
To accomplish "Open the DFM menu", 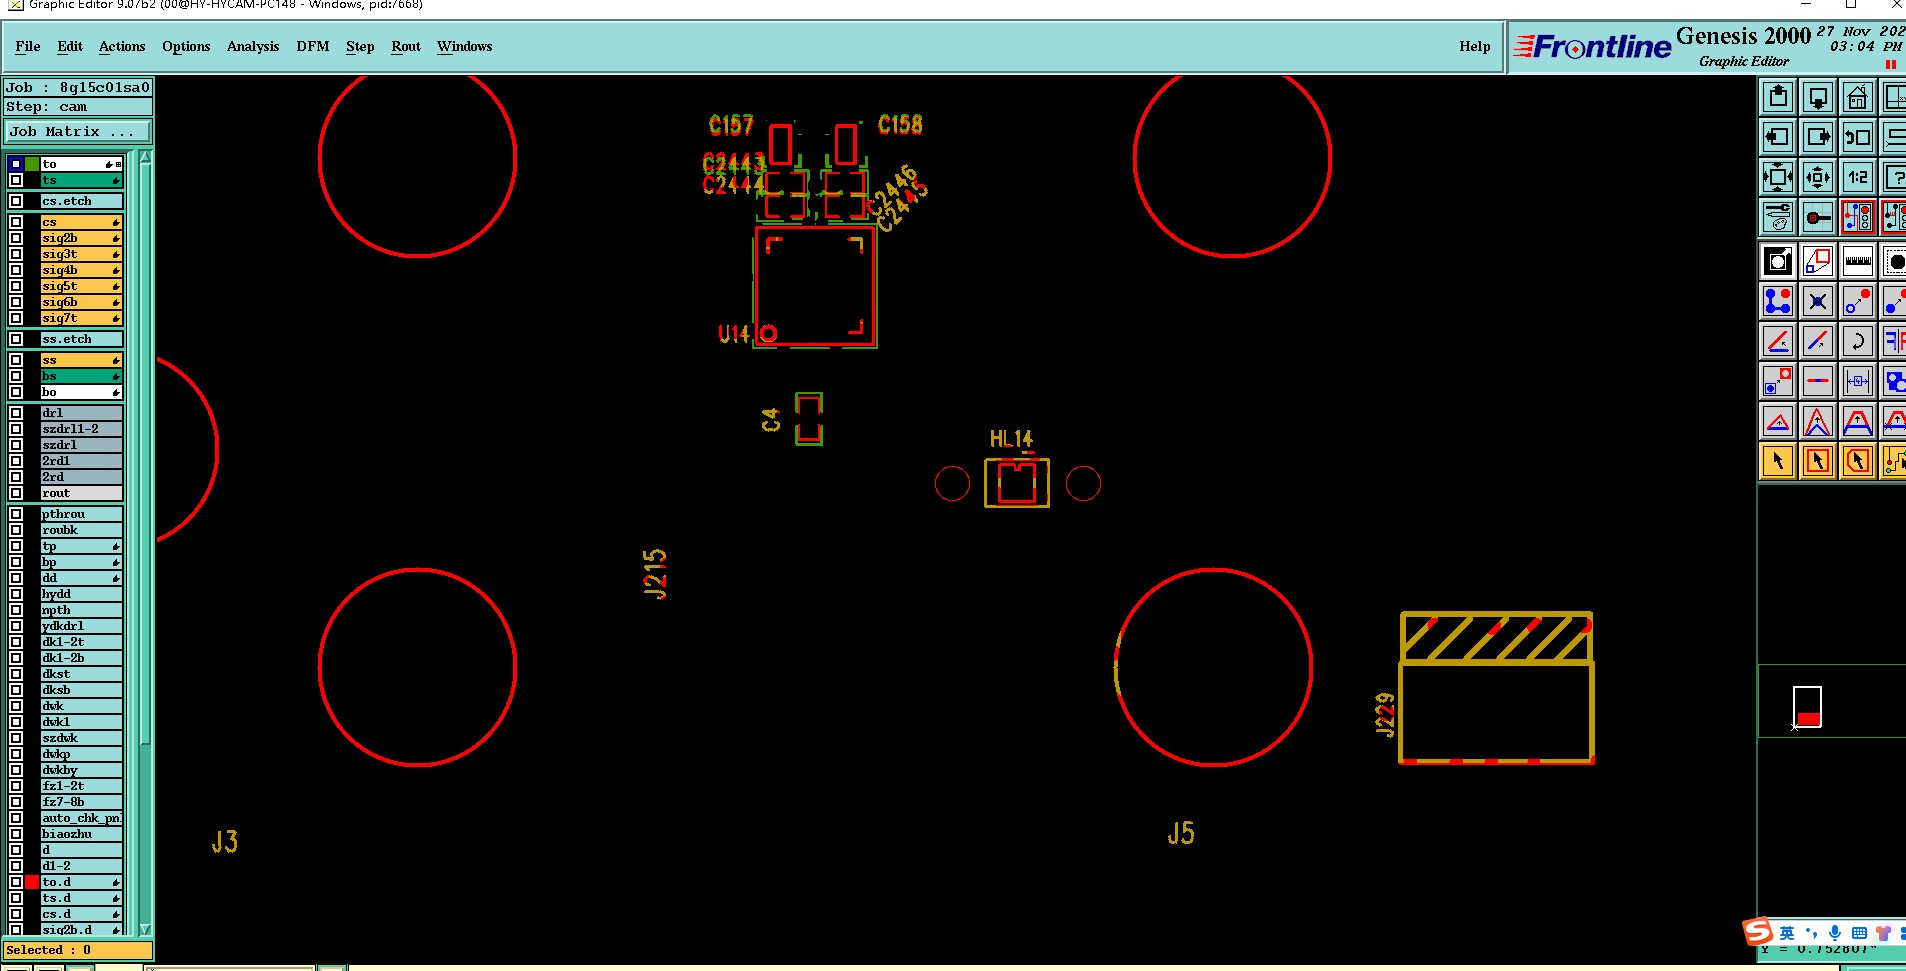I will pyautogui.click(x=313, y=46).
